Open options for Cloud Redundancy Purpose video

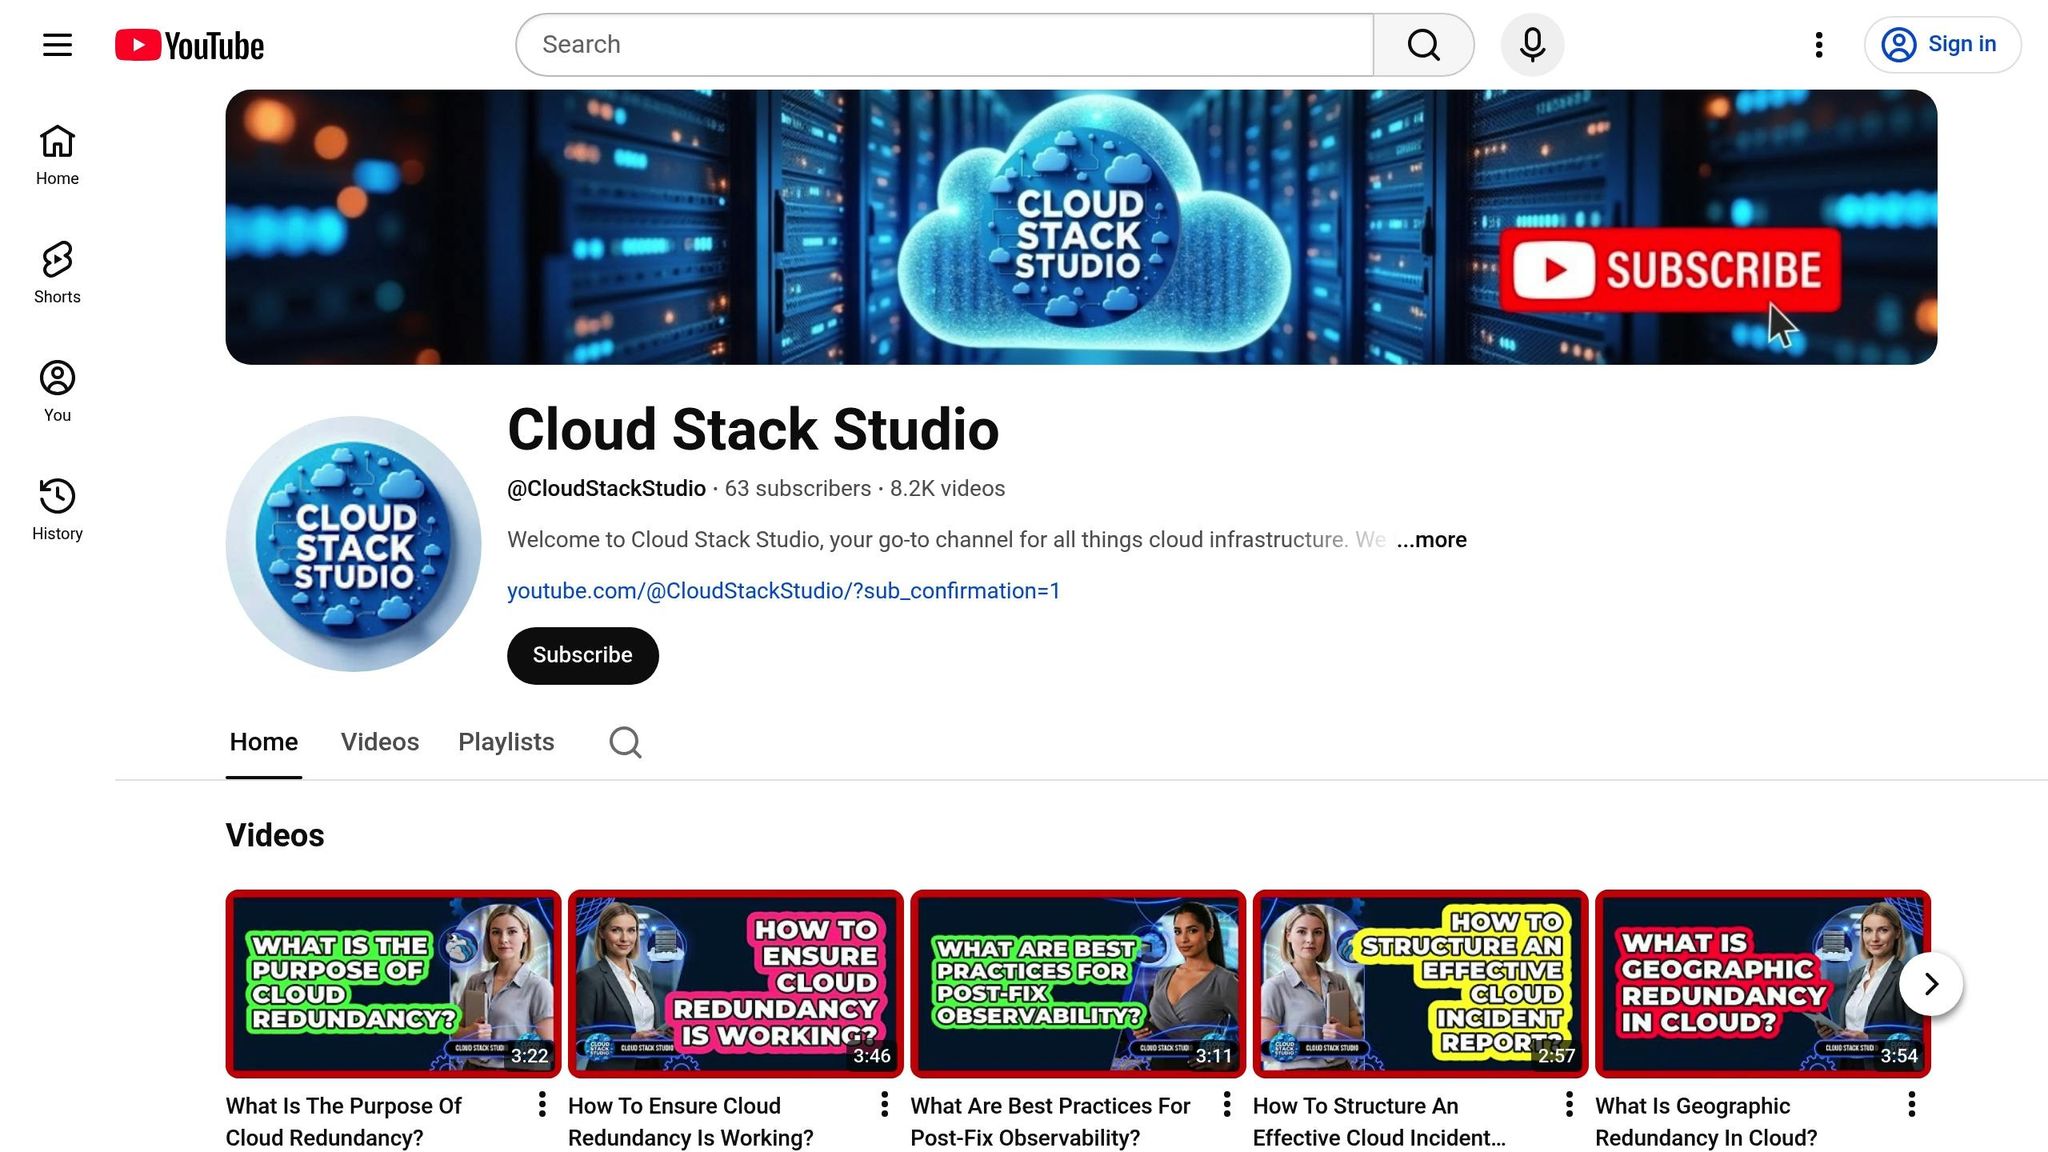pos(542,1104)
